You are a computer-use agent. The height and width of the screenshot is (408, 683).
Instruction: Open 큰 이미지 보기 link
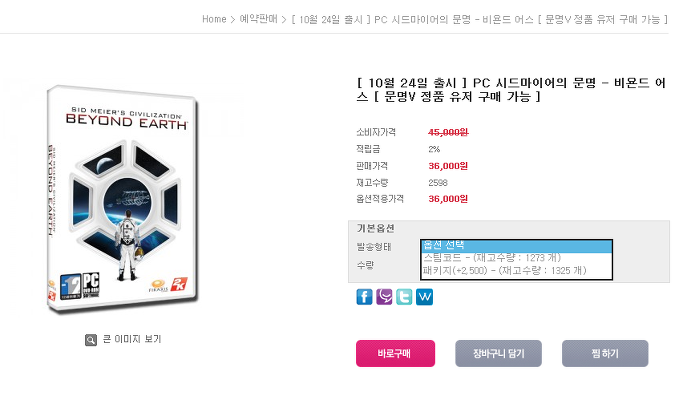click(132, 339)
